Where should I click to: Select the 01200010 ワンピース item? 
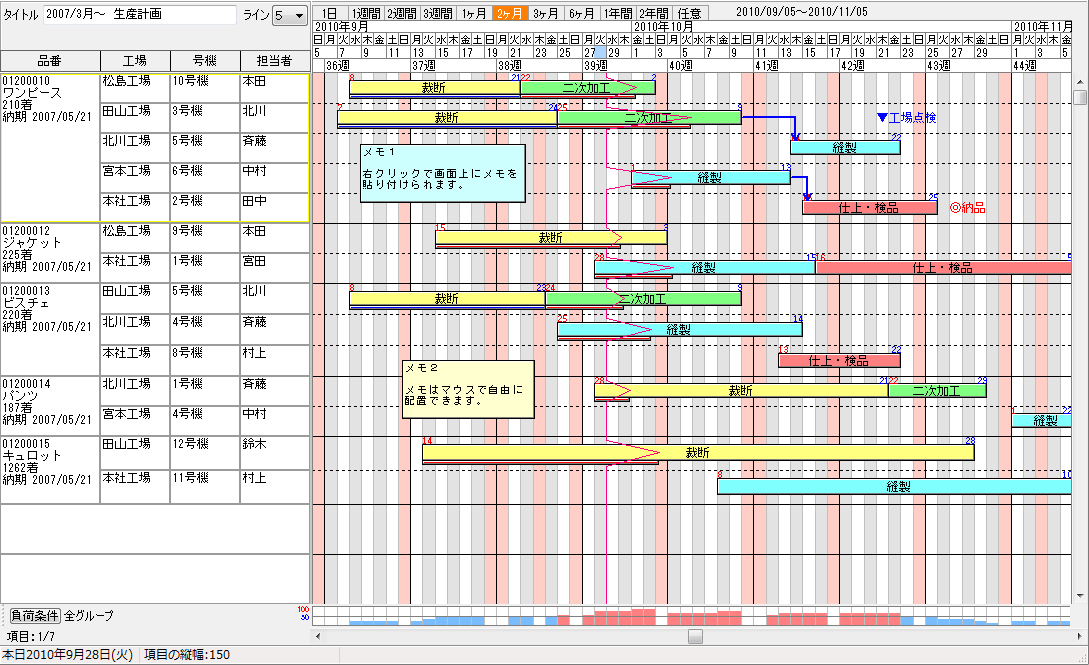[x=49, y=105]
